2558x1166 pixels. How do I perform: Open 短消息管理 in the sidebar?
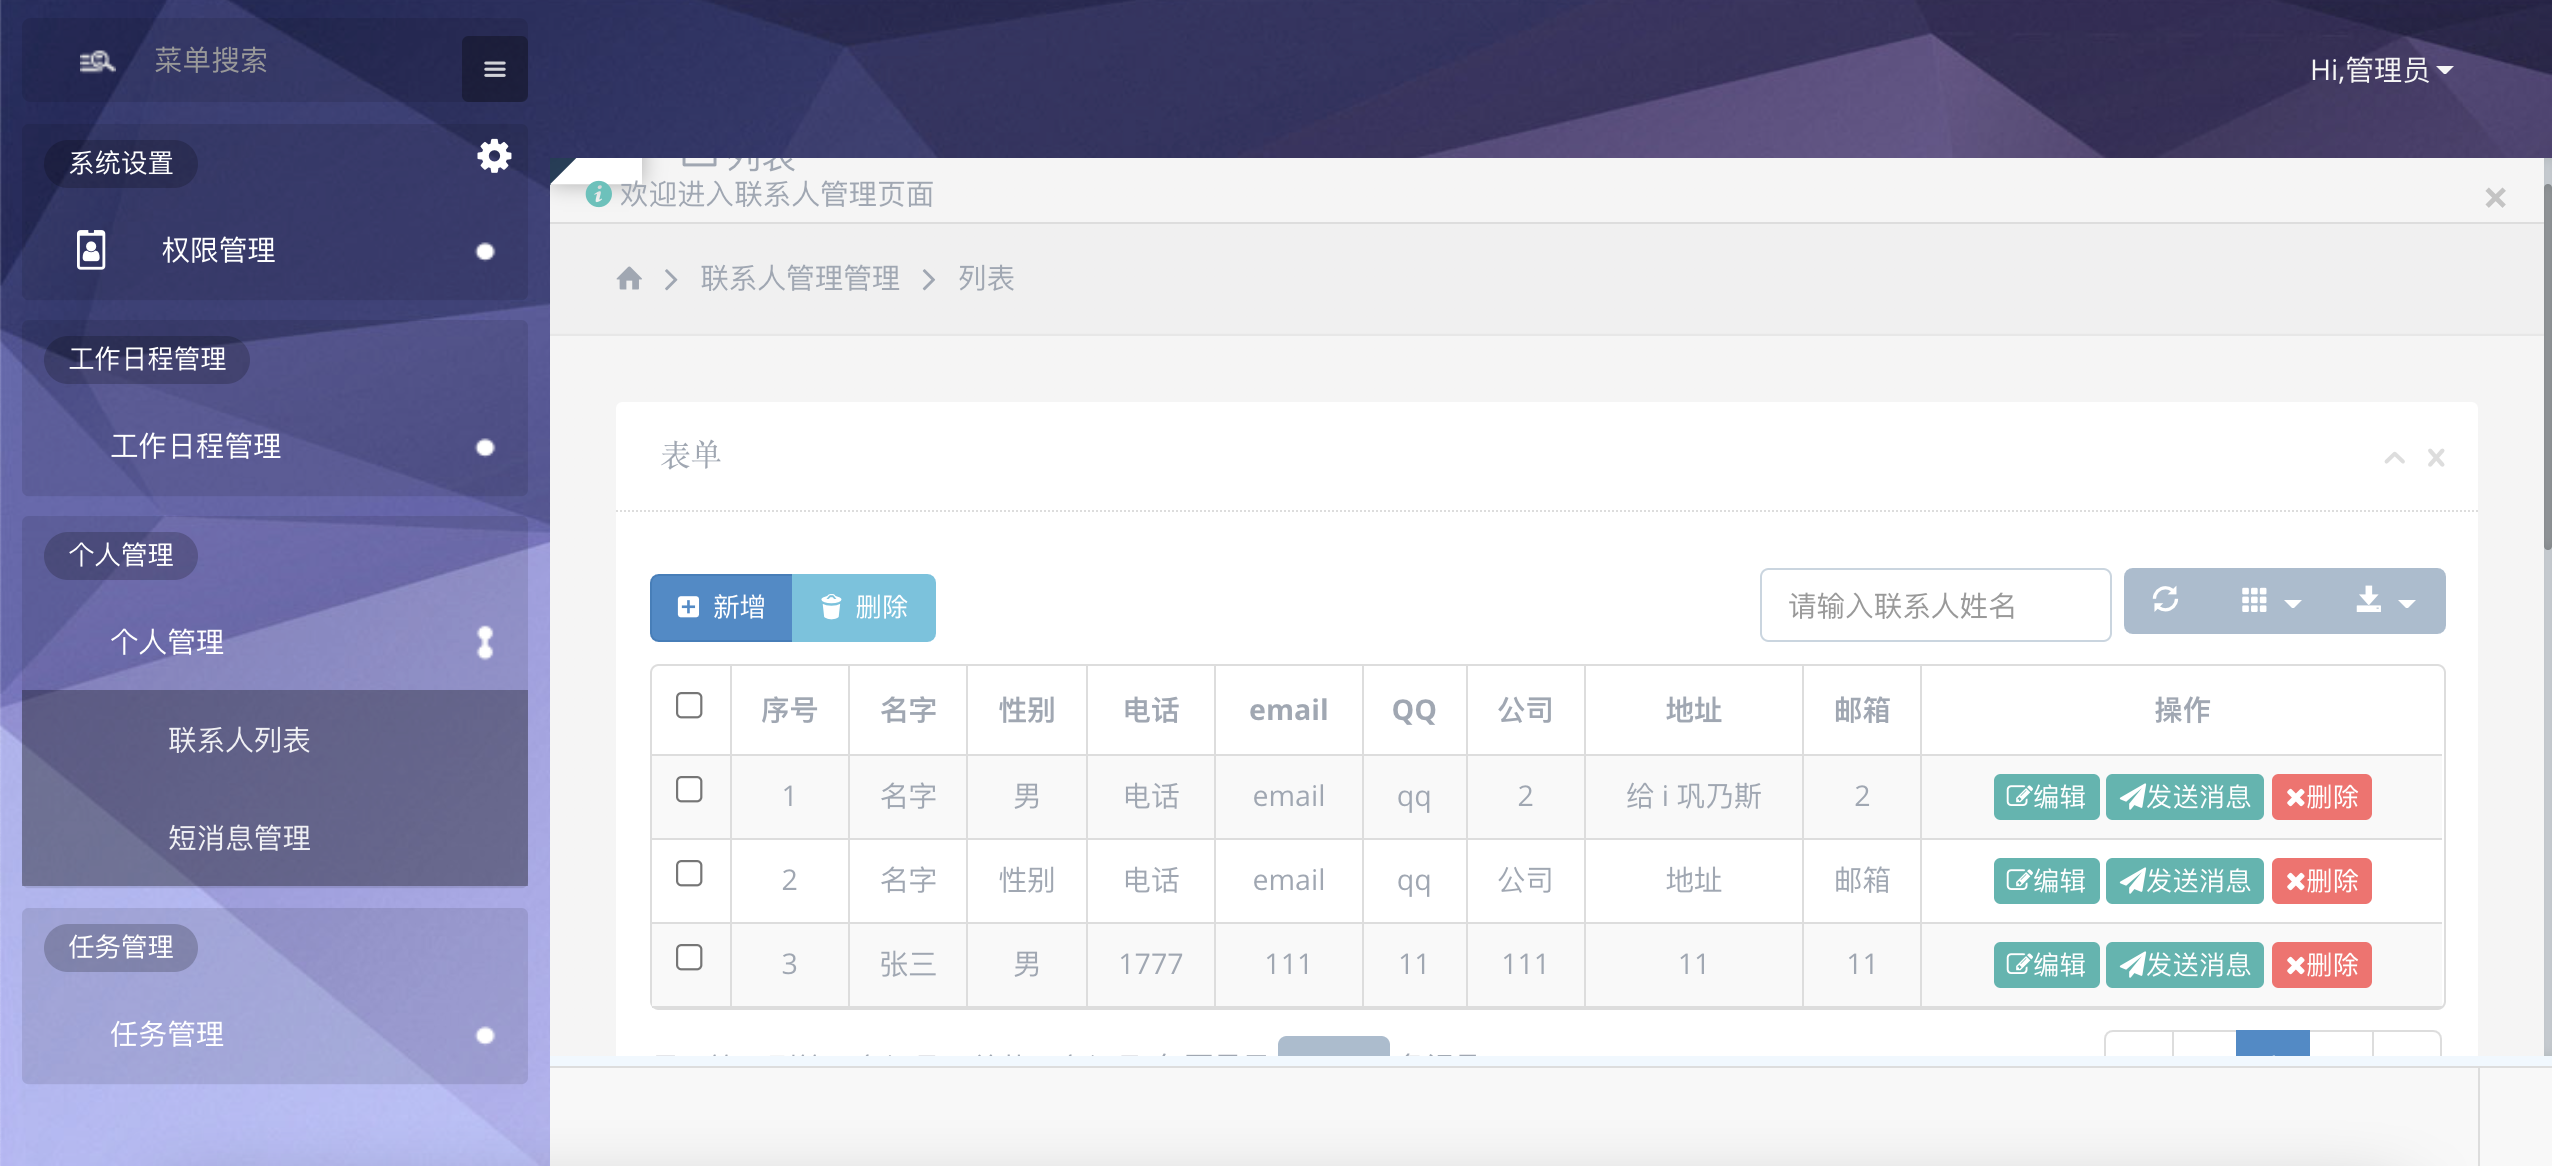pos(239,837)
